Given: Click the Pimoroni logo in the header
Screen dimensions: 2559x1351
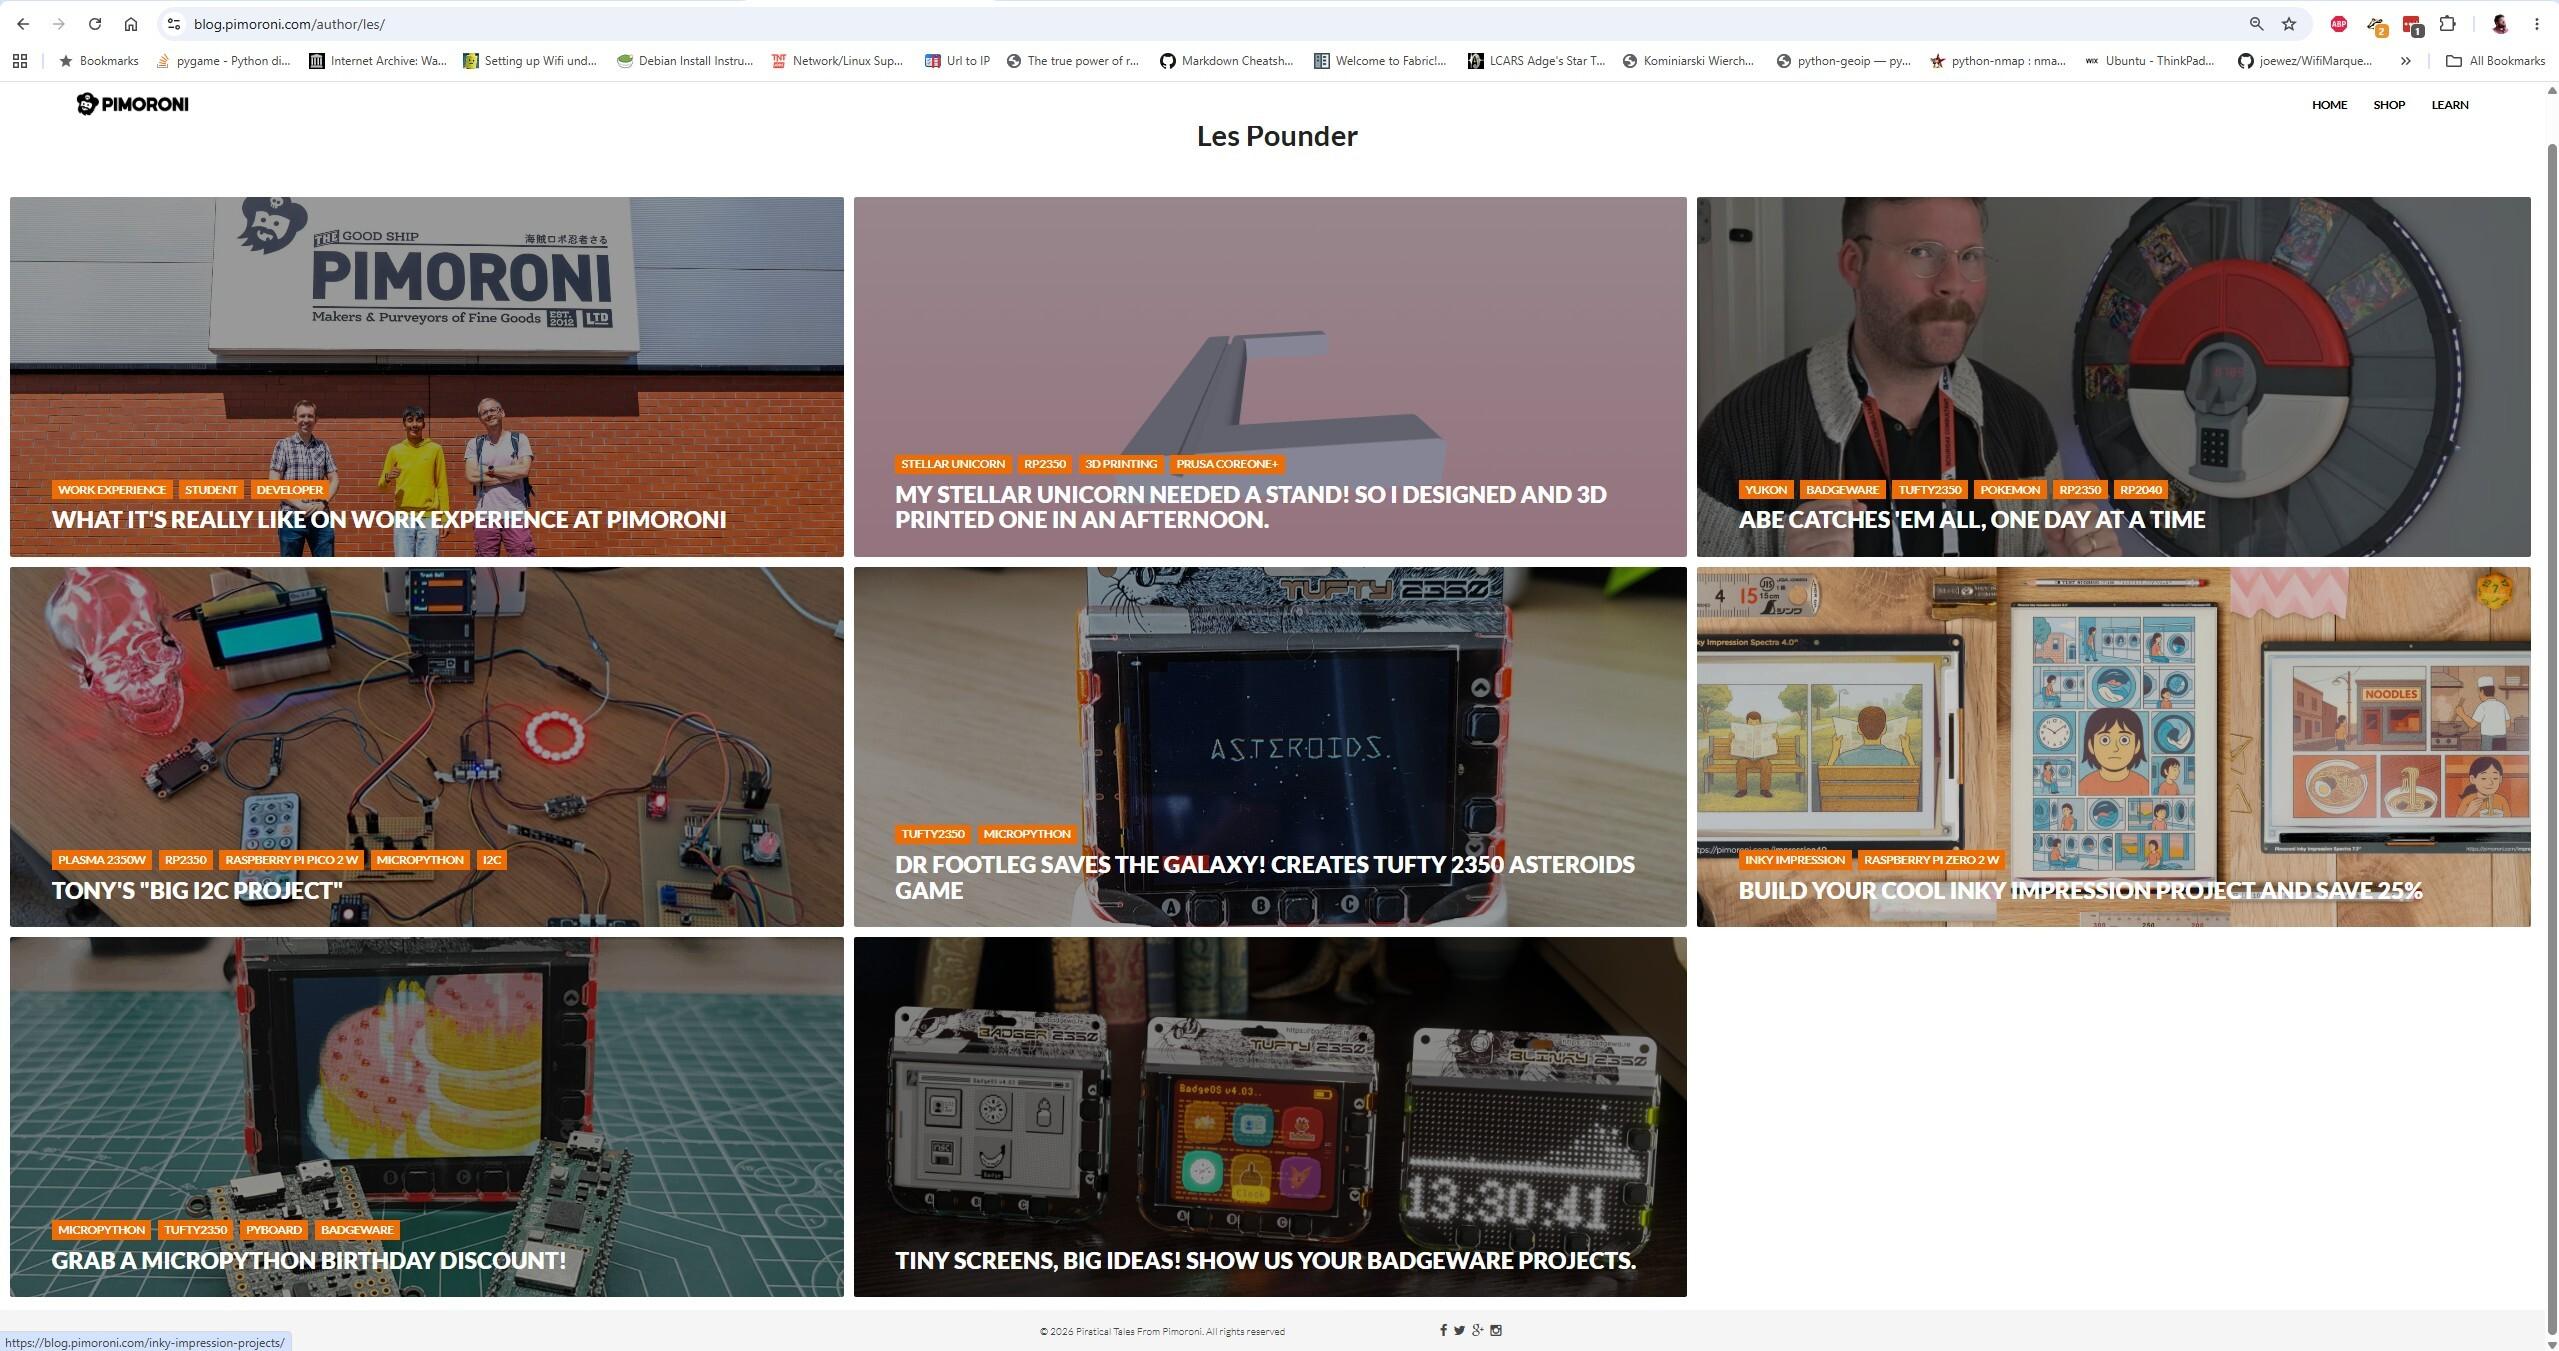Looking at the screenshot, I should click(132, 104).
